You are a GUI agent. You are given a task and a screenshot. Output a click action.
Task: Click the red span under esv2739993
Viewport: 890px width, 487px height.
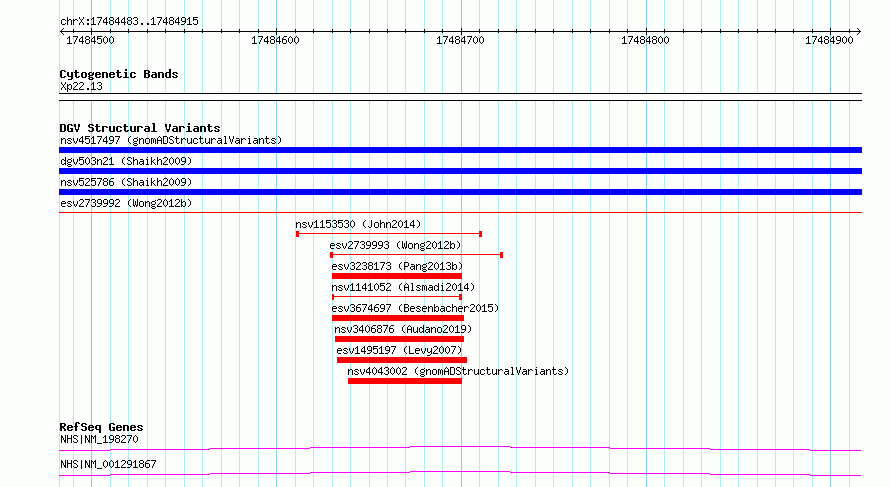[x=417, y=255]
